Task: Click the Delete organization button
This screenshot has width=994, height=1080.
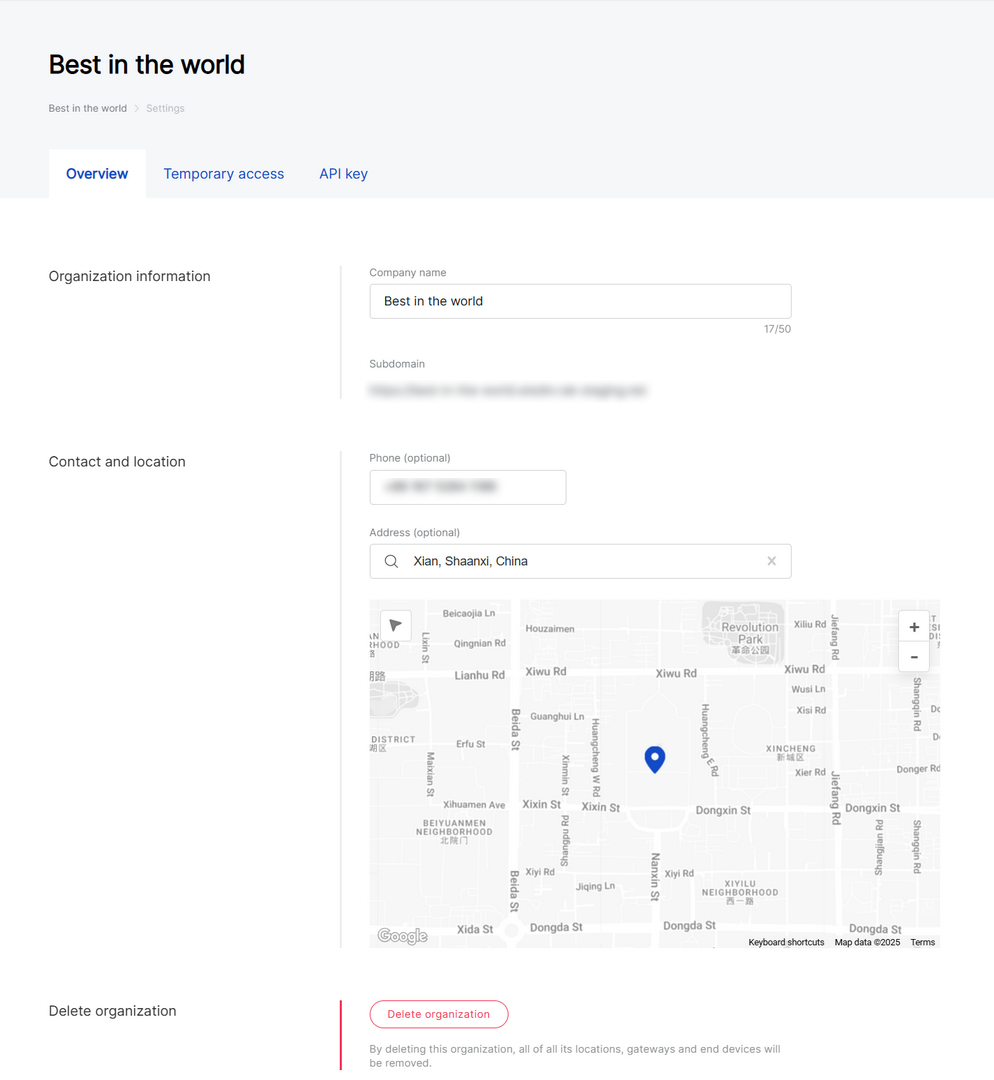Action: click(x=438, y=1013)
